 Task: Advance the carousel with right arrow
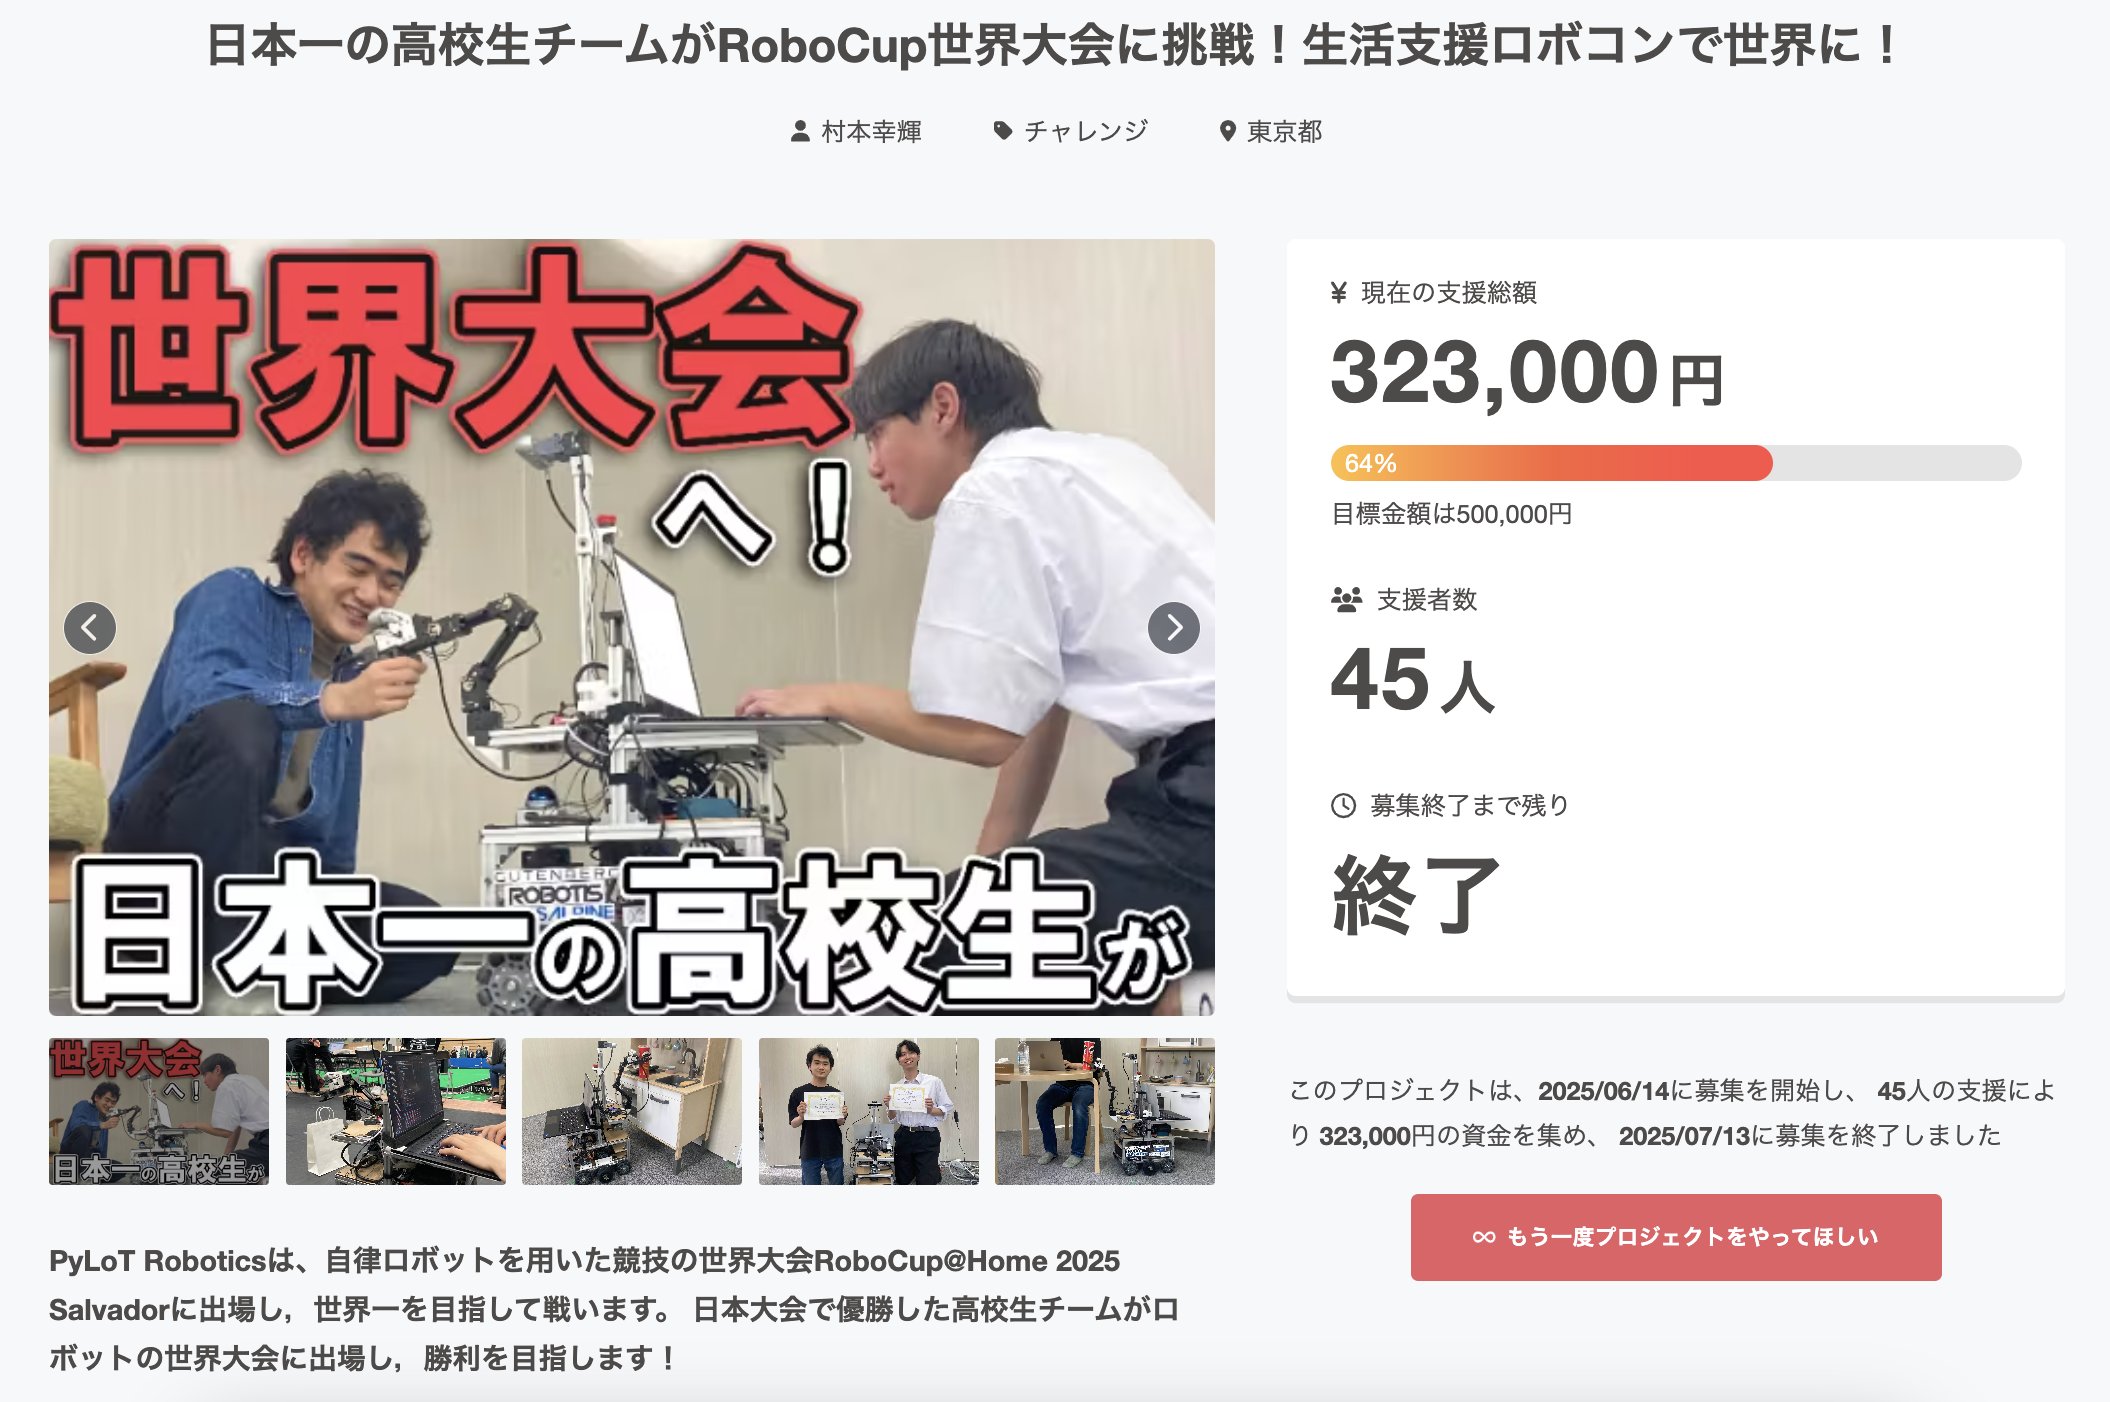1174,628
